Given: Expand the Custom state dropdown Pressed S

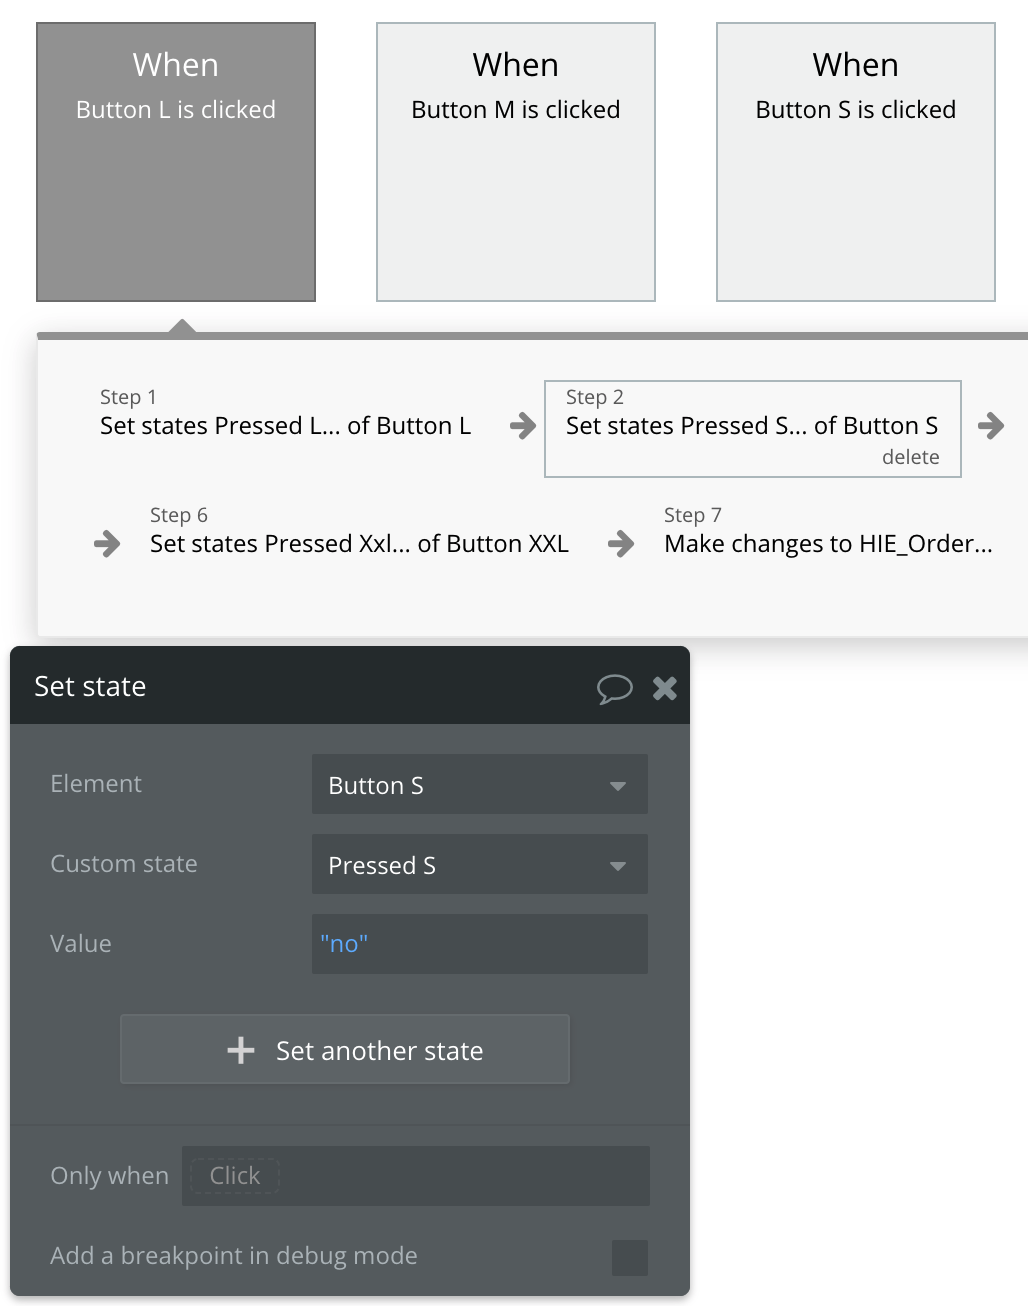Looking at the screenshot, I should click(479, 865).
